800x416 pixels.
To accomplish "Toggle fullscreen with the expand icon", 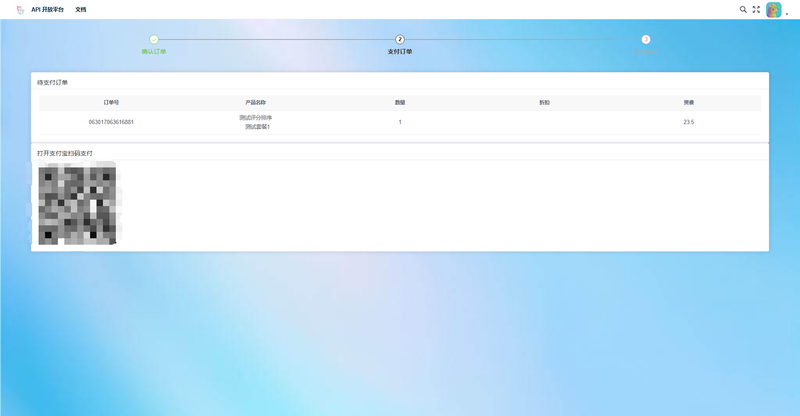I will click(756, 9).
